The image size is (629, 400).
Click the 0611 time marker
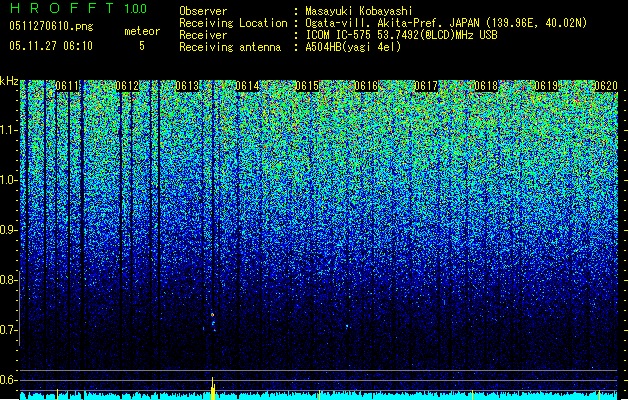pos(67,86)
